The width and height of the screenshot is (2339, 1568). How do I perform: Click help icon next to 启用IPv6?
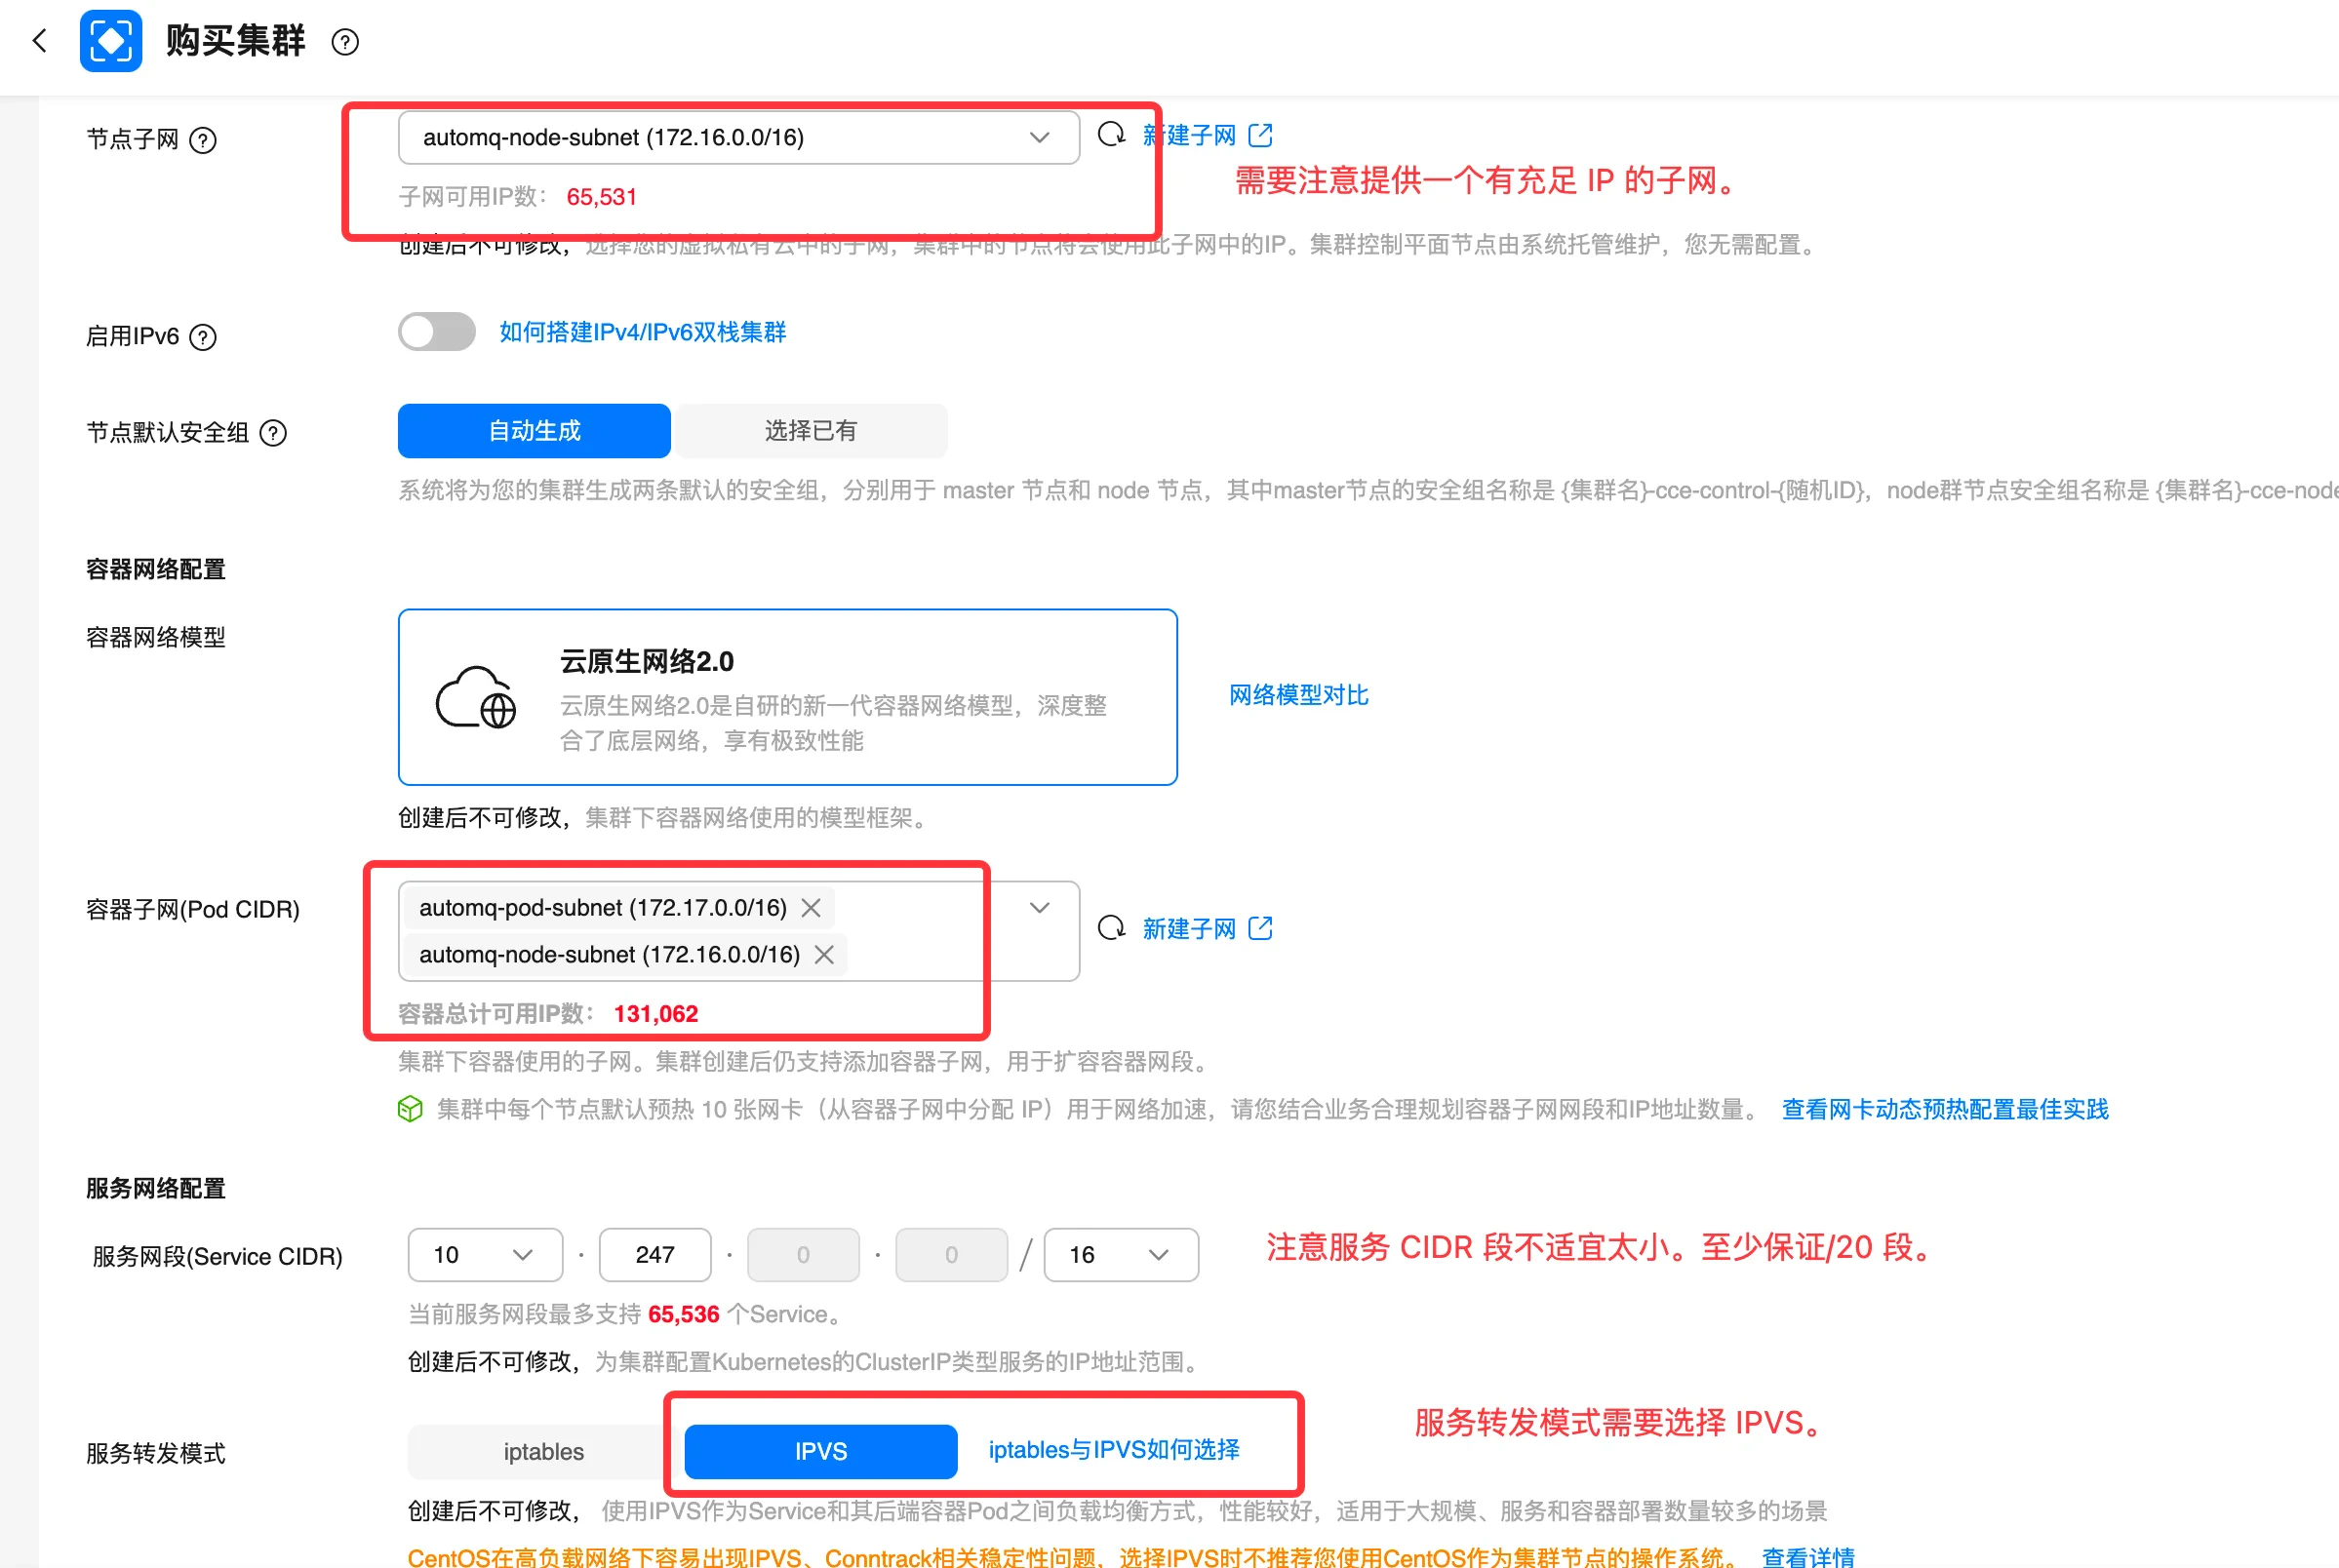203,337
